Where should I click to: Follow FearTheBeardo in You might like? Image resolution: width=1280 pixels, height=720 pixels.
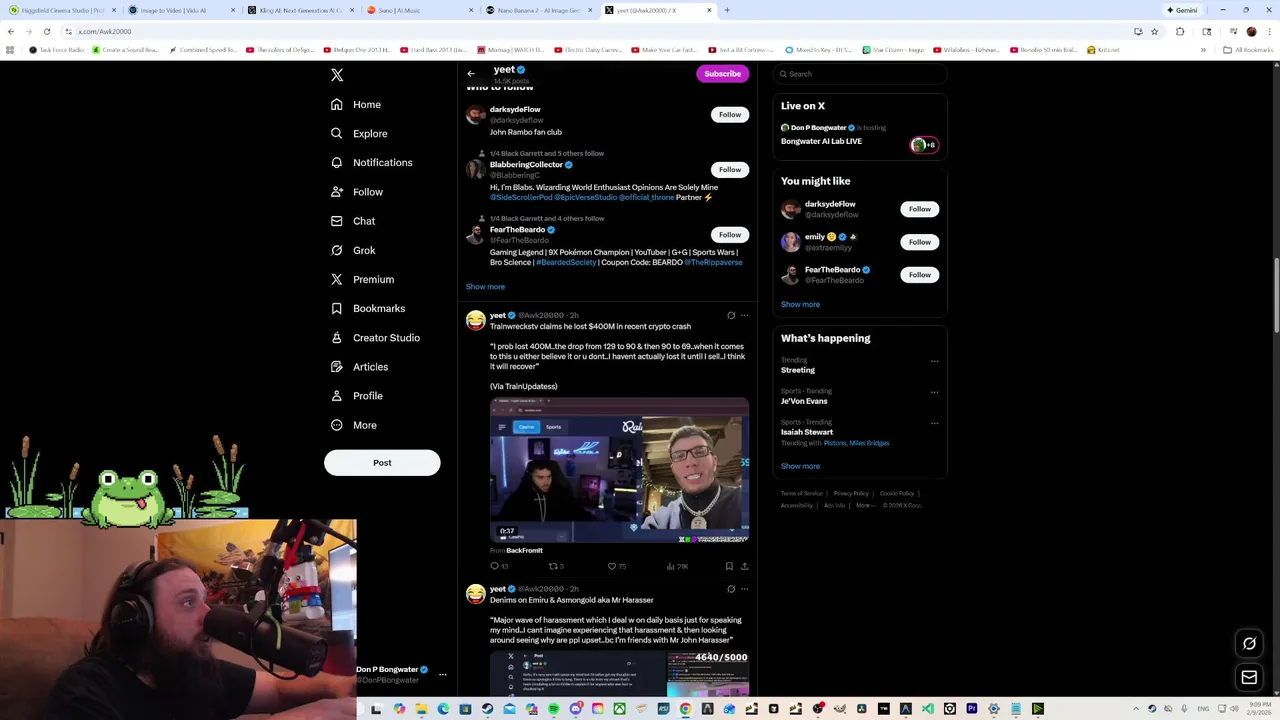920,274
